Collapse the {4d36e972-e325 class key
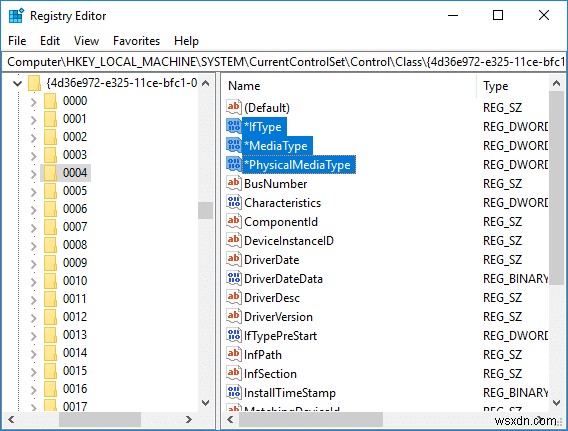This screenshot has width=568, height=431. (x=17, y=84)
